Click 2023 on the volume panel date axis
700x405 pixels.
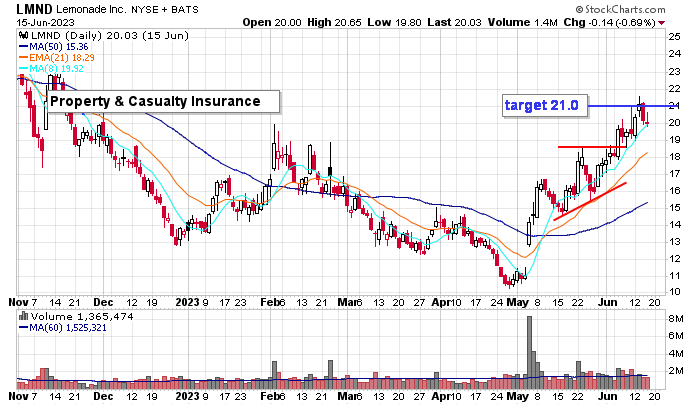pyautogui.click(x=188, y=396)
